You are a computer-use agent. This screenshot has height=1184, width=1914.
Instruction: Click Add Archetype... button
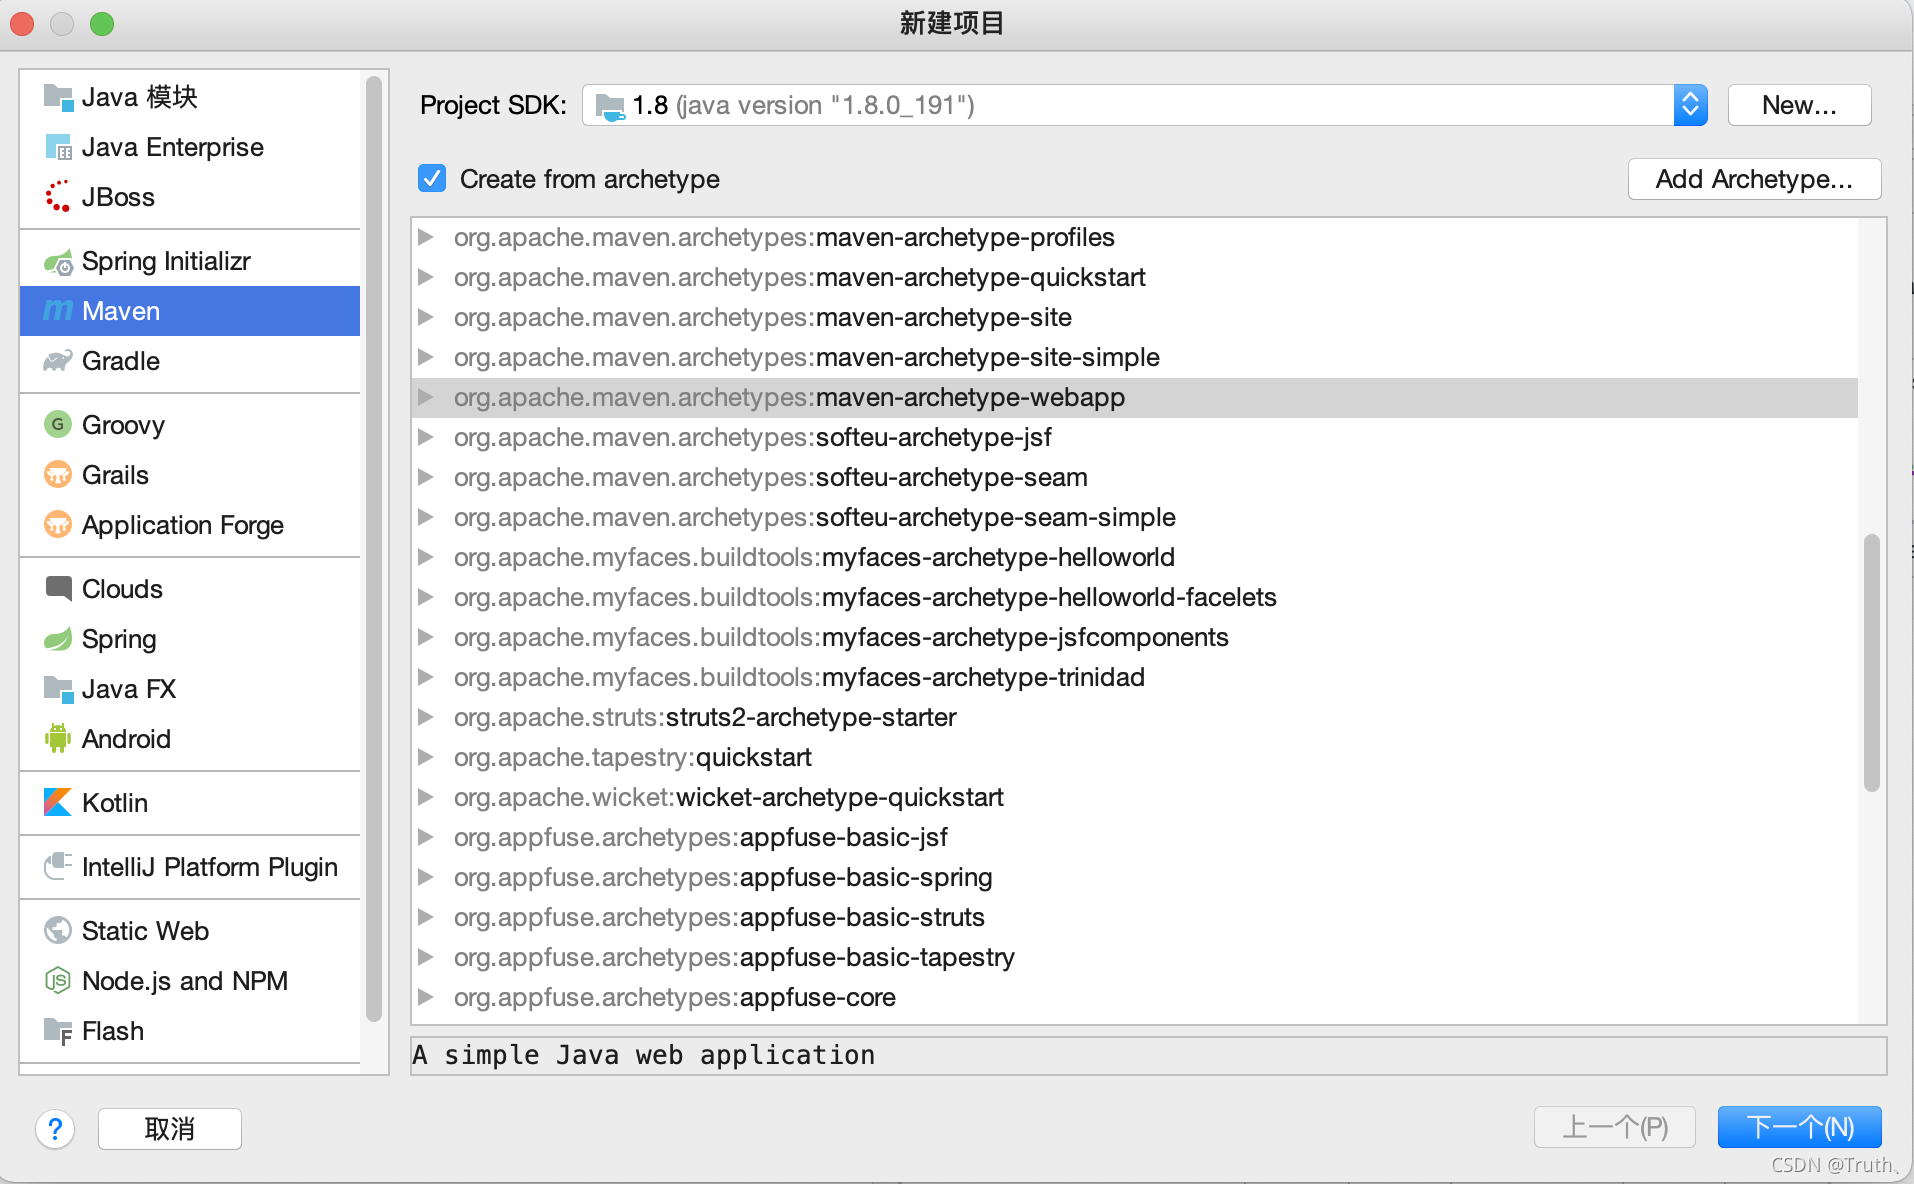pyautogui.click(x=1754, y=179)
